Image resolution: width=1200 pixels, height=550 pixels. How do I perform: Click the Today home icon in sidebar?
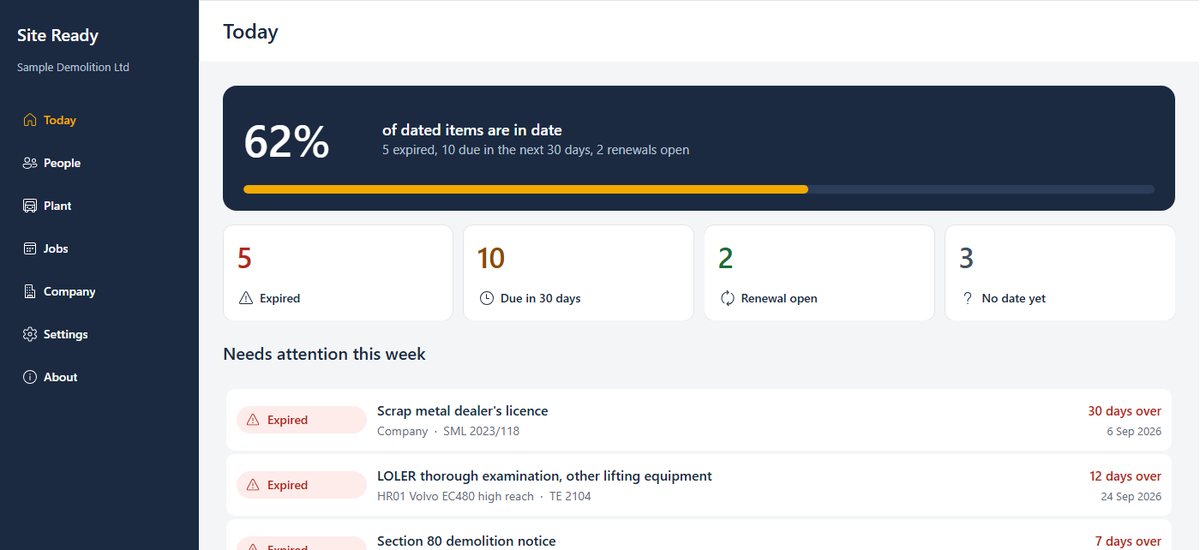(x=30, y=120)
